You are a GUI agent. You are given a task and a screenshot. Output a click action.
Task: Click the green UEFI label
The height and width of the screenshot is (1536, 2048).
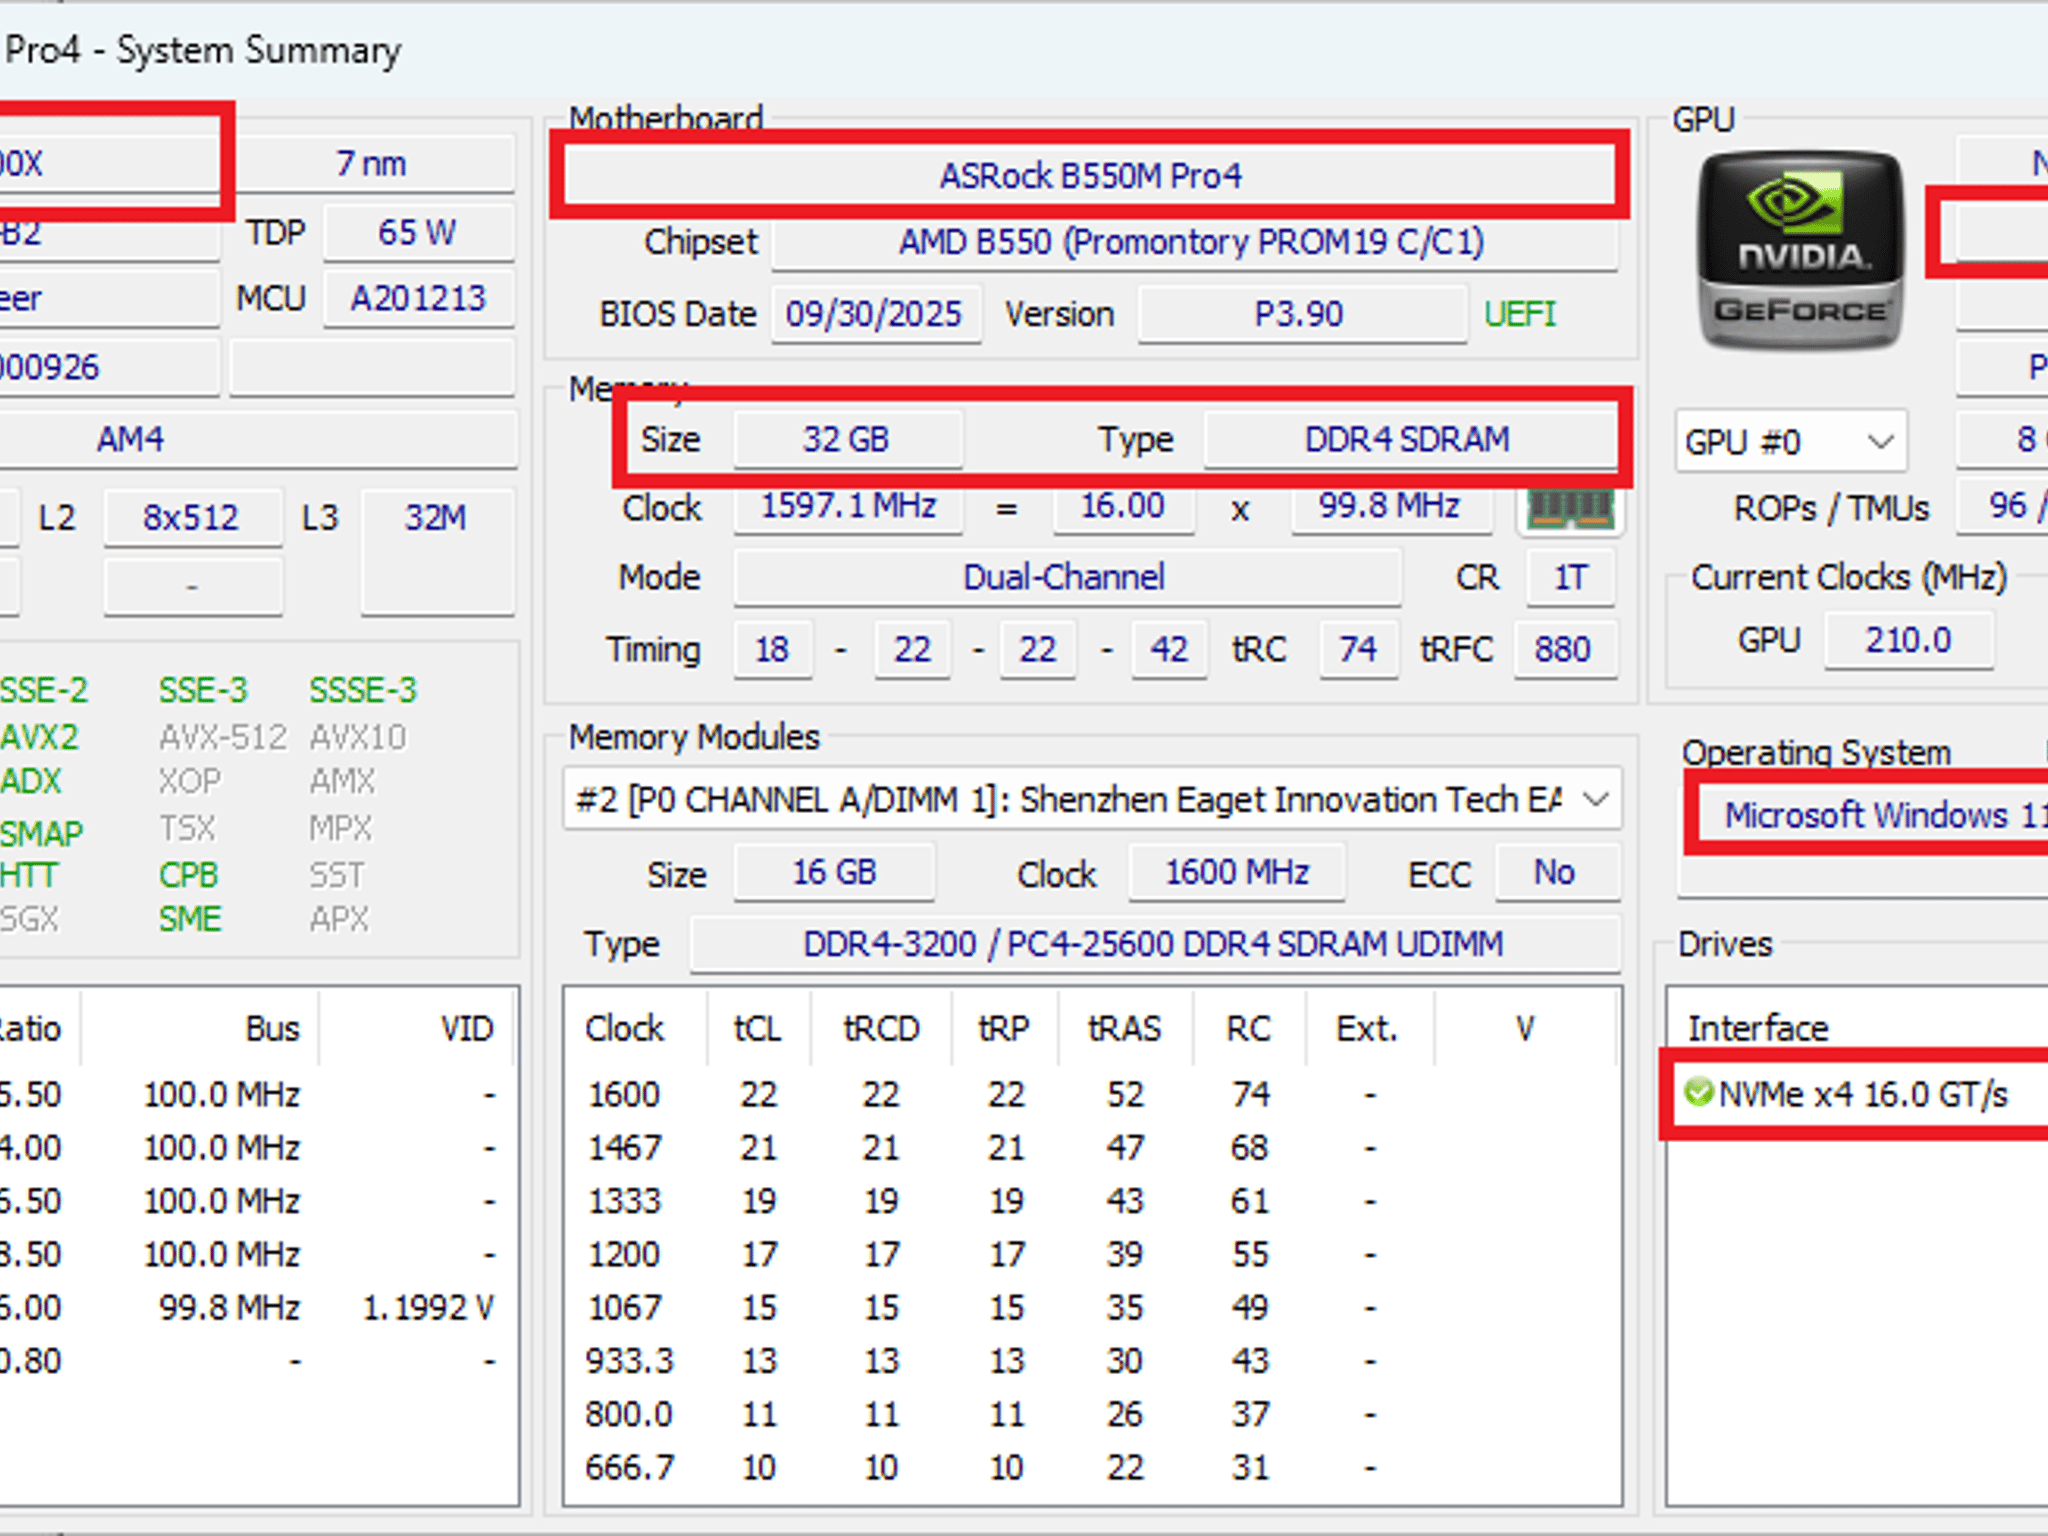tap(1520, 314)
